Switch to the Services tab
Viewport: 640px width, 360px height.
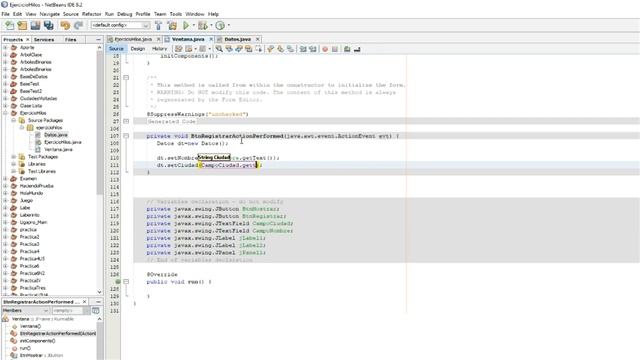(44, 40)
